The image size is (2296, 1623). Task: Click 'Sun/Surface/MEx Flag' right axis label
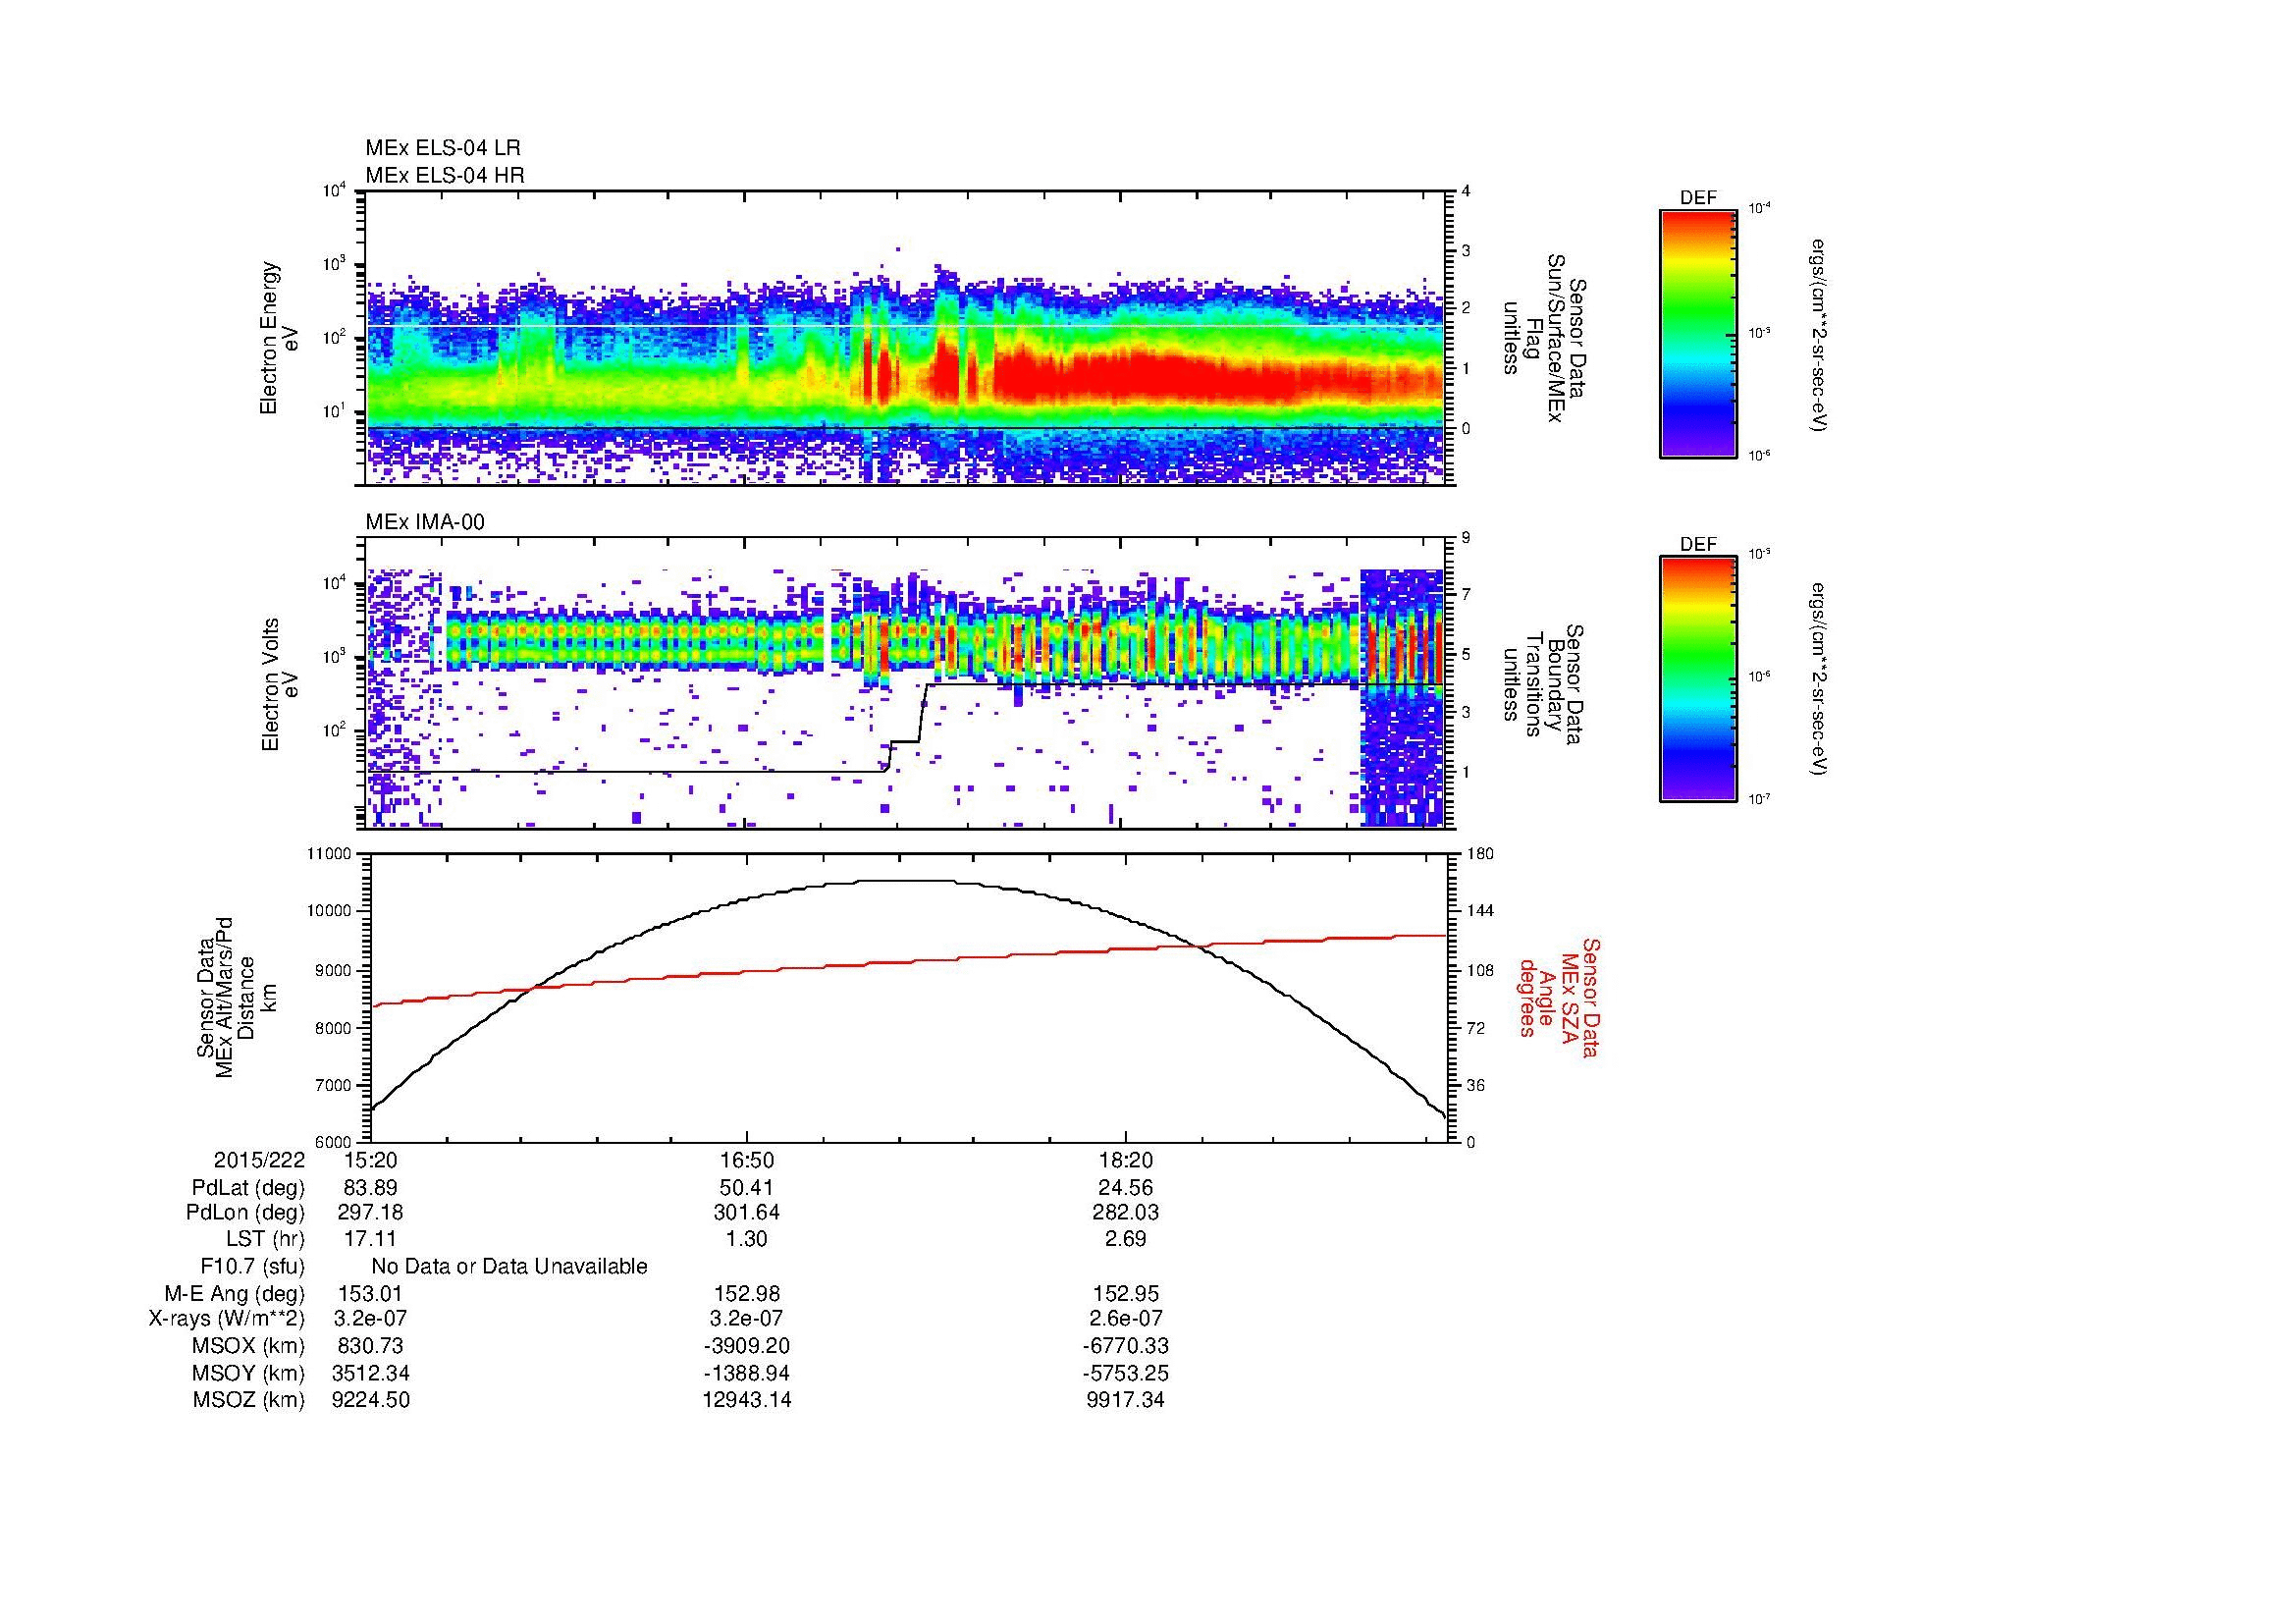point(1545,338)
